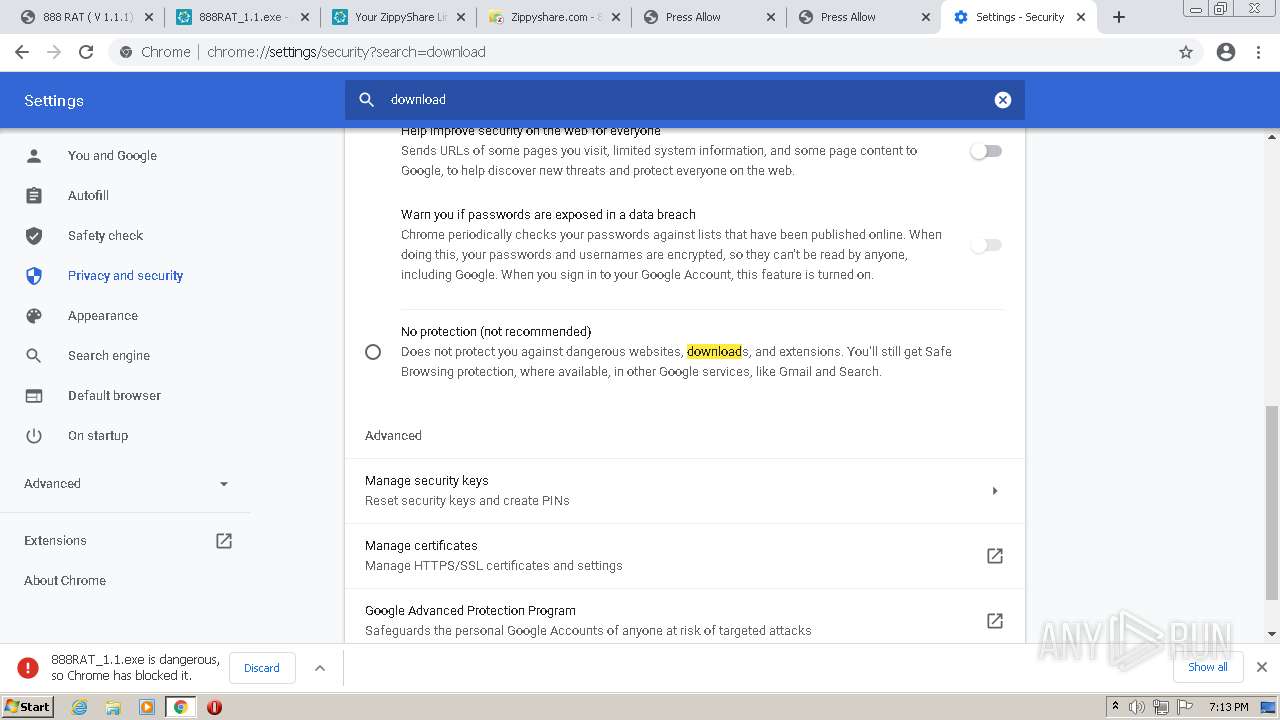Screen dimensions: 1280x720
Task: Reload the current settings page
Action: click(x=86, y=52)
